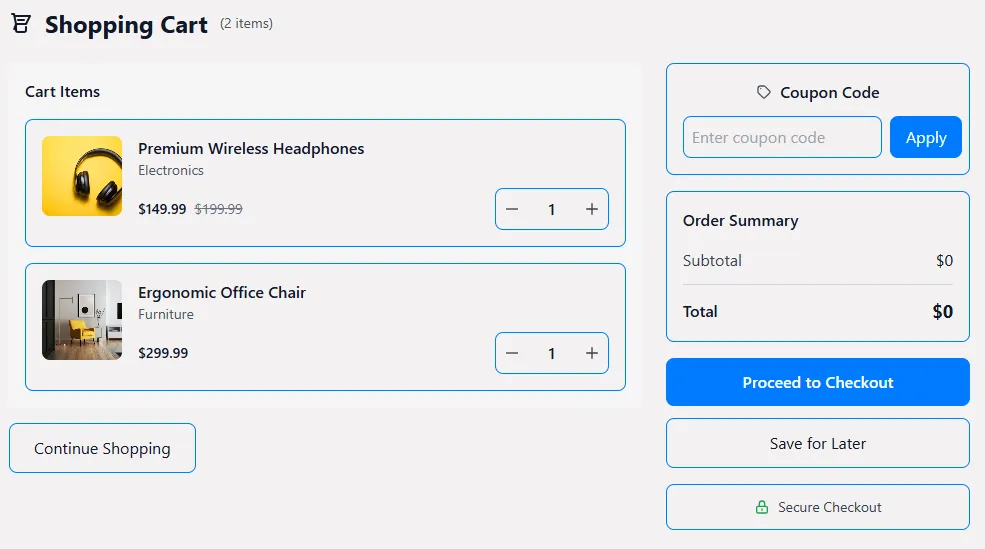
Task: Proceed to Checkout
Action: [817, 382]
